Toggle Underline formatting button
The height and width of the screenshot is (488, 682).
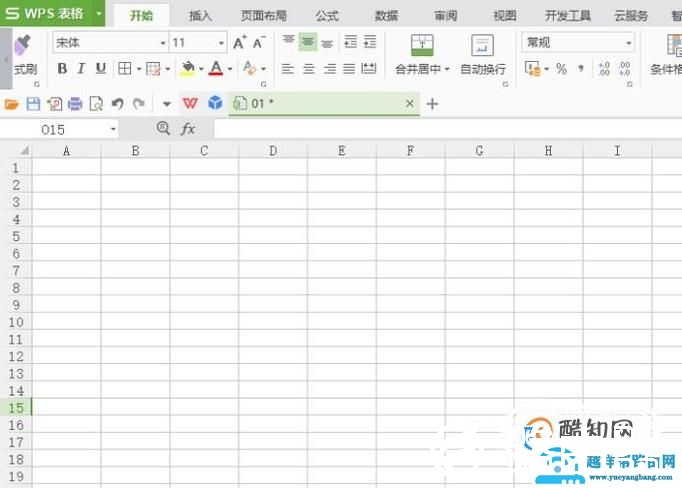[x=100, y=68]
